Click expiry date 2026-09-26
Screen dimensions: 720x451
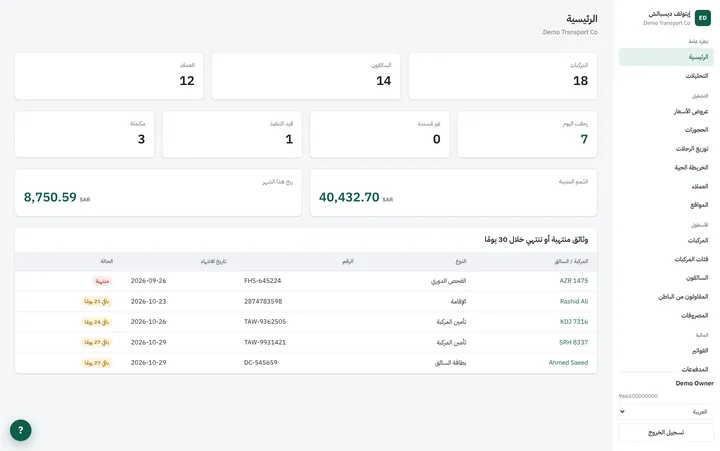click(x=148, y=281)
